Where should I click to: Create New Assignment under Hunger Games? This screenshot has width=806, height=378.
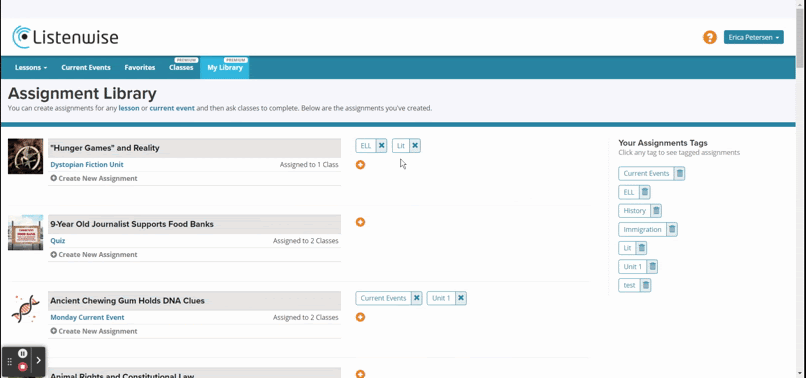(x=94, y=178)
